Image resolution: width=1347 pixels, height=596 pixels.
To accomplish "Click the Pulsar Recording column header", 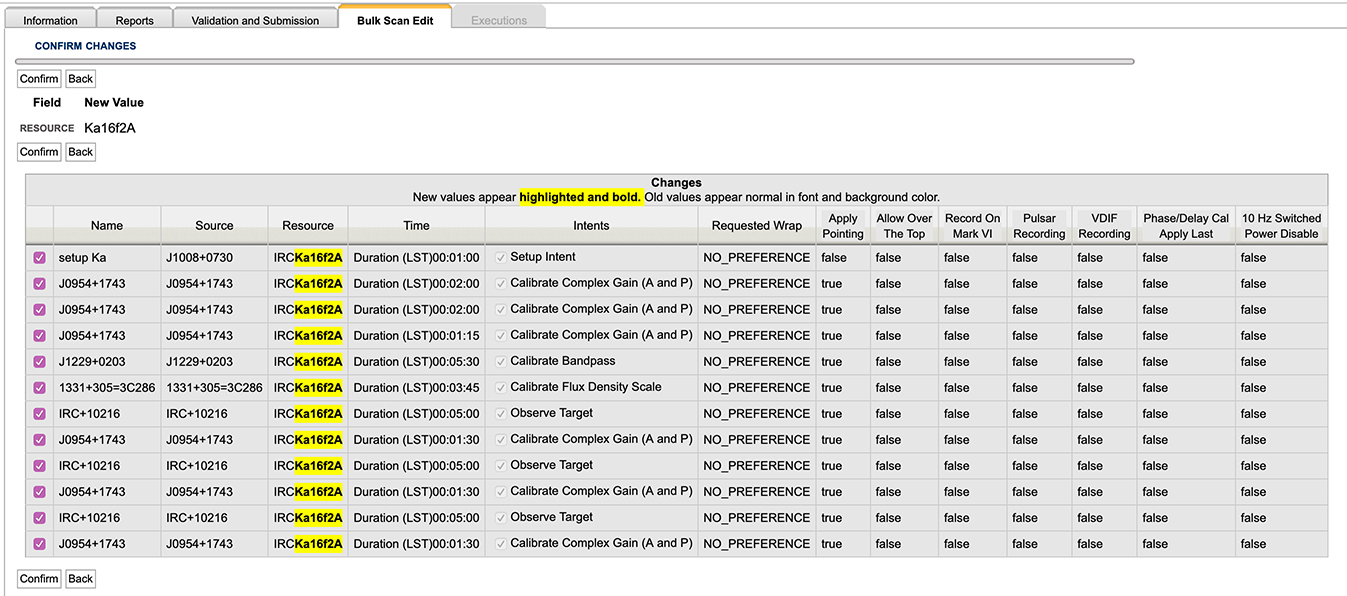I will click(x=1039, y=226).
